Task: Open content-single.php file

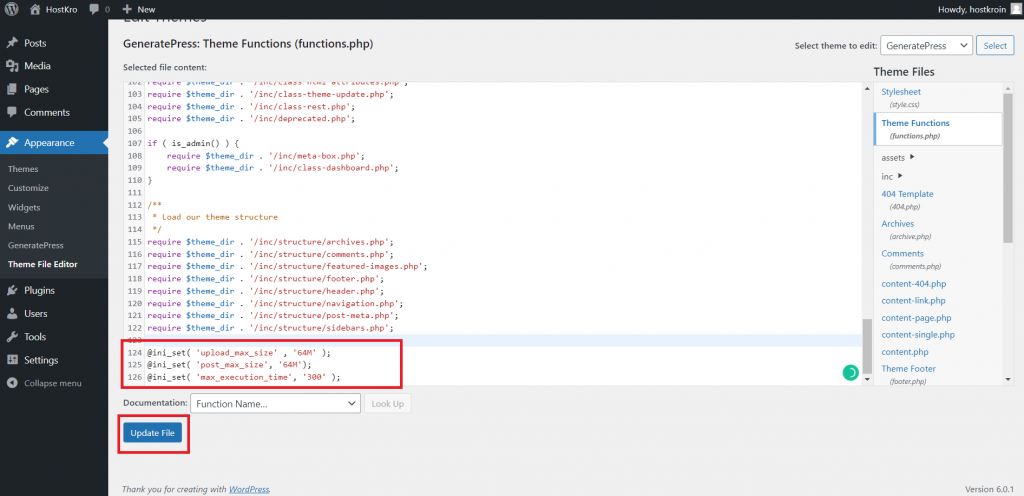Action: tap(918, 335)
